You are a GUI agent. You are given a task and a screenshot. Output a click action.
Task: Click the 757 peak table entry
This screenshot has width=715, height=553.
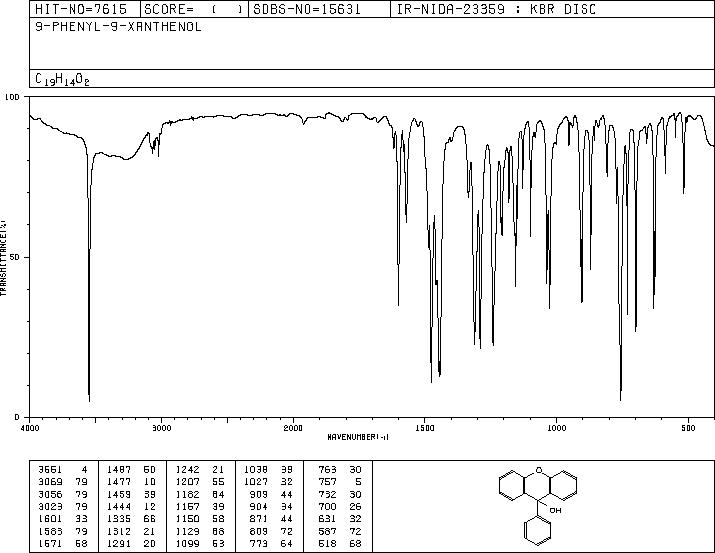pyautogui.click(x=340, y=481)
